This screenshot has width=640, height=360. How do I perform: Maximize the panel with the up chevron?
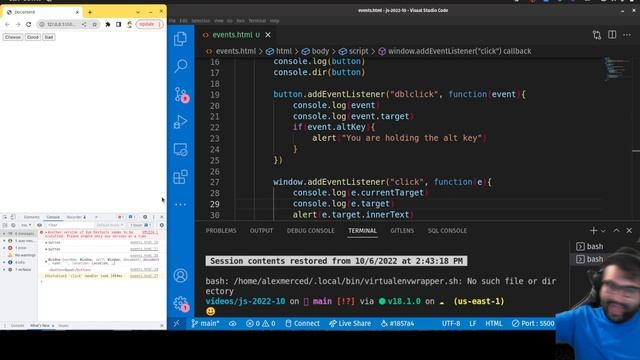click(x=616, y=231)
